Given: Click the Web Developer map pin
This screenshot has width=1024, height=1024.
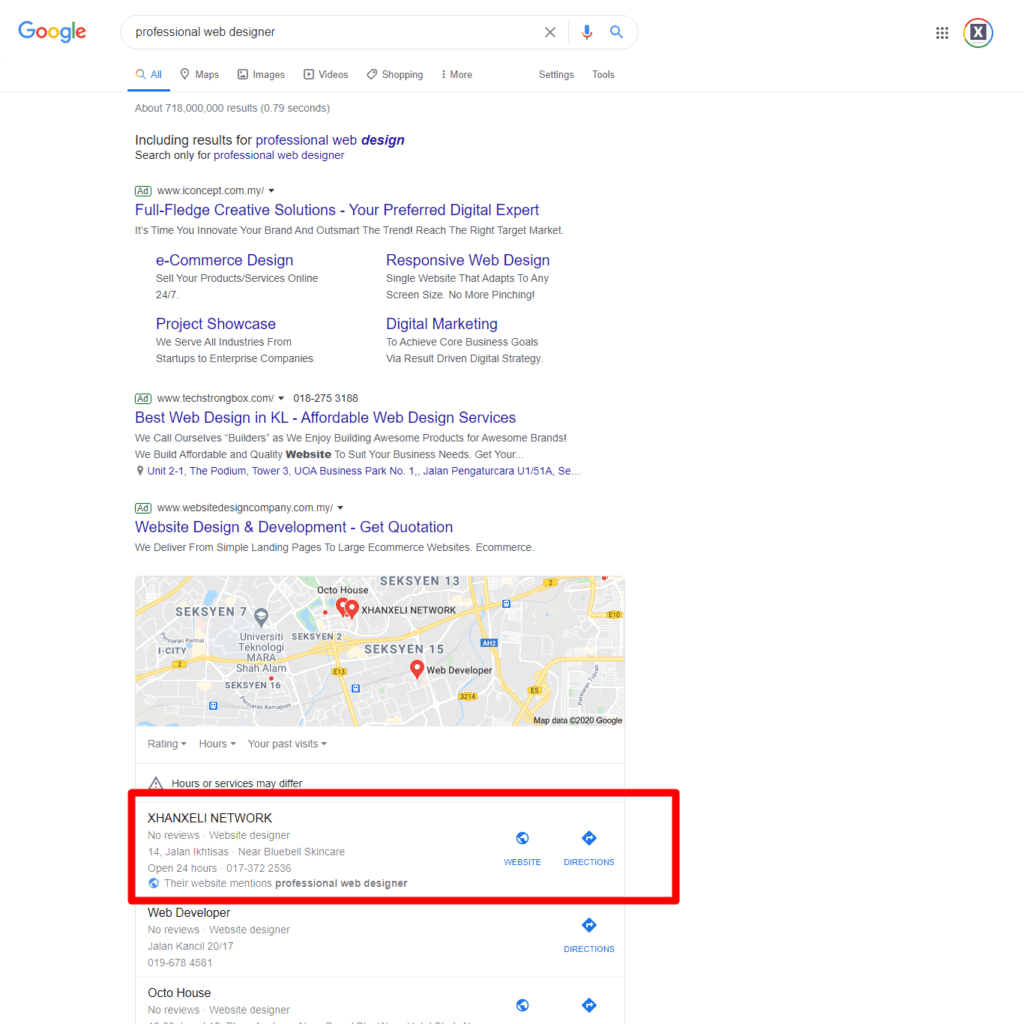Looking at the screenshot, I should click(417, 669).
